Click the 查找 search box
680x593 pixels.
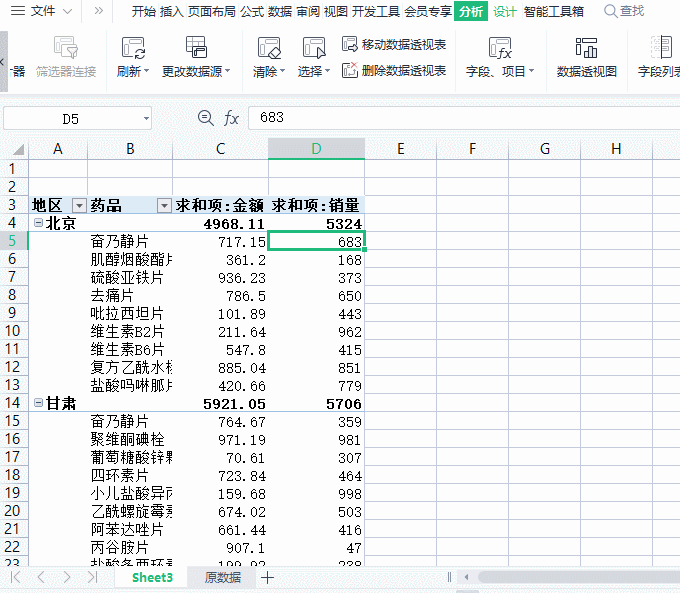click(x=625, y=11)
